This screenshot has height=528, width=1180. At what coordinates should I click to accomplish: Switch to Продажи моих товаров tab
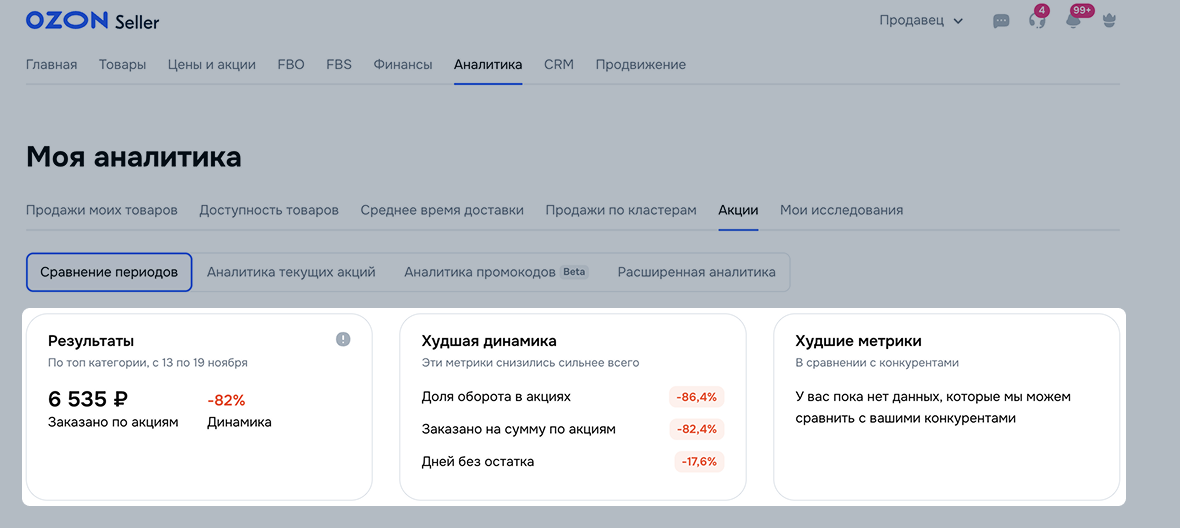[102, 210]
